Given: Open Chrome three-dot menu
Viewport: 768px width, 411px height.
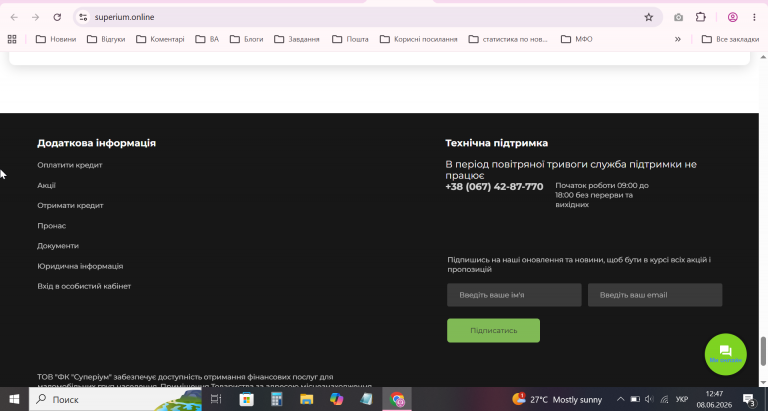Looking at the screenshot, I should click(754, 17).
